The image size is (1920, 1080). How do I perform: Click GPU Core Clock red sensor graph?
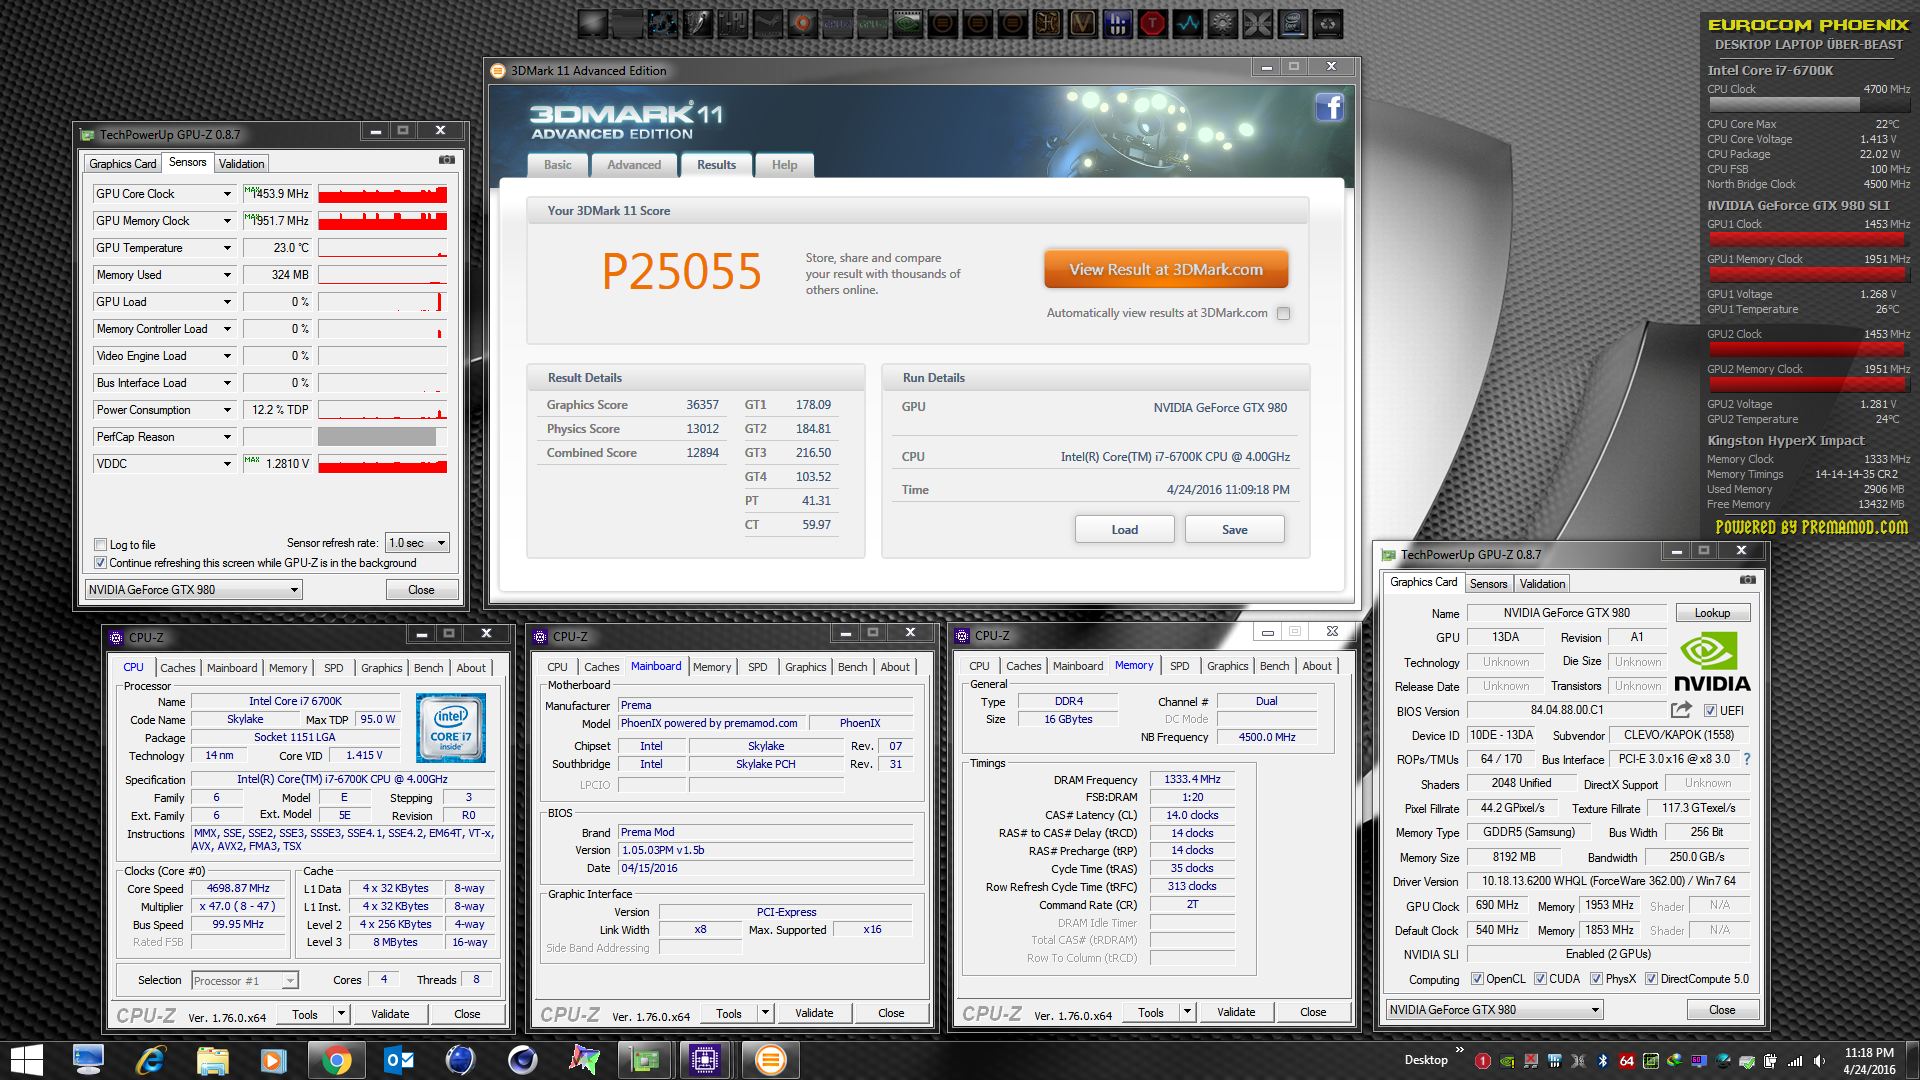pyautogui.click(x=382, y=194)
